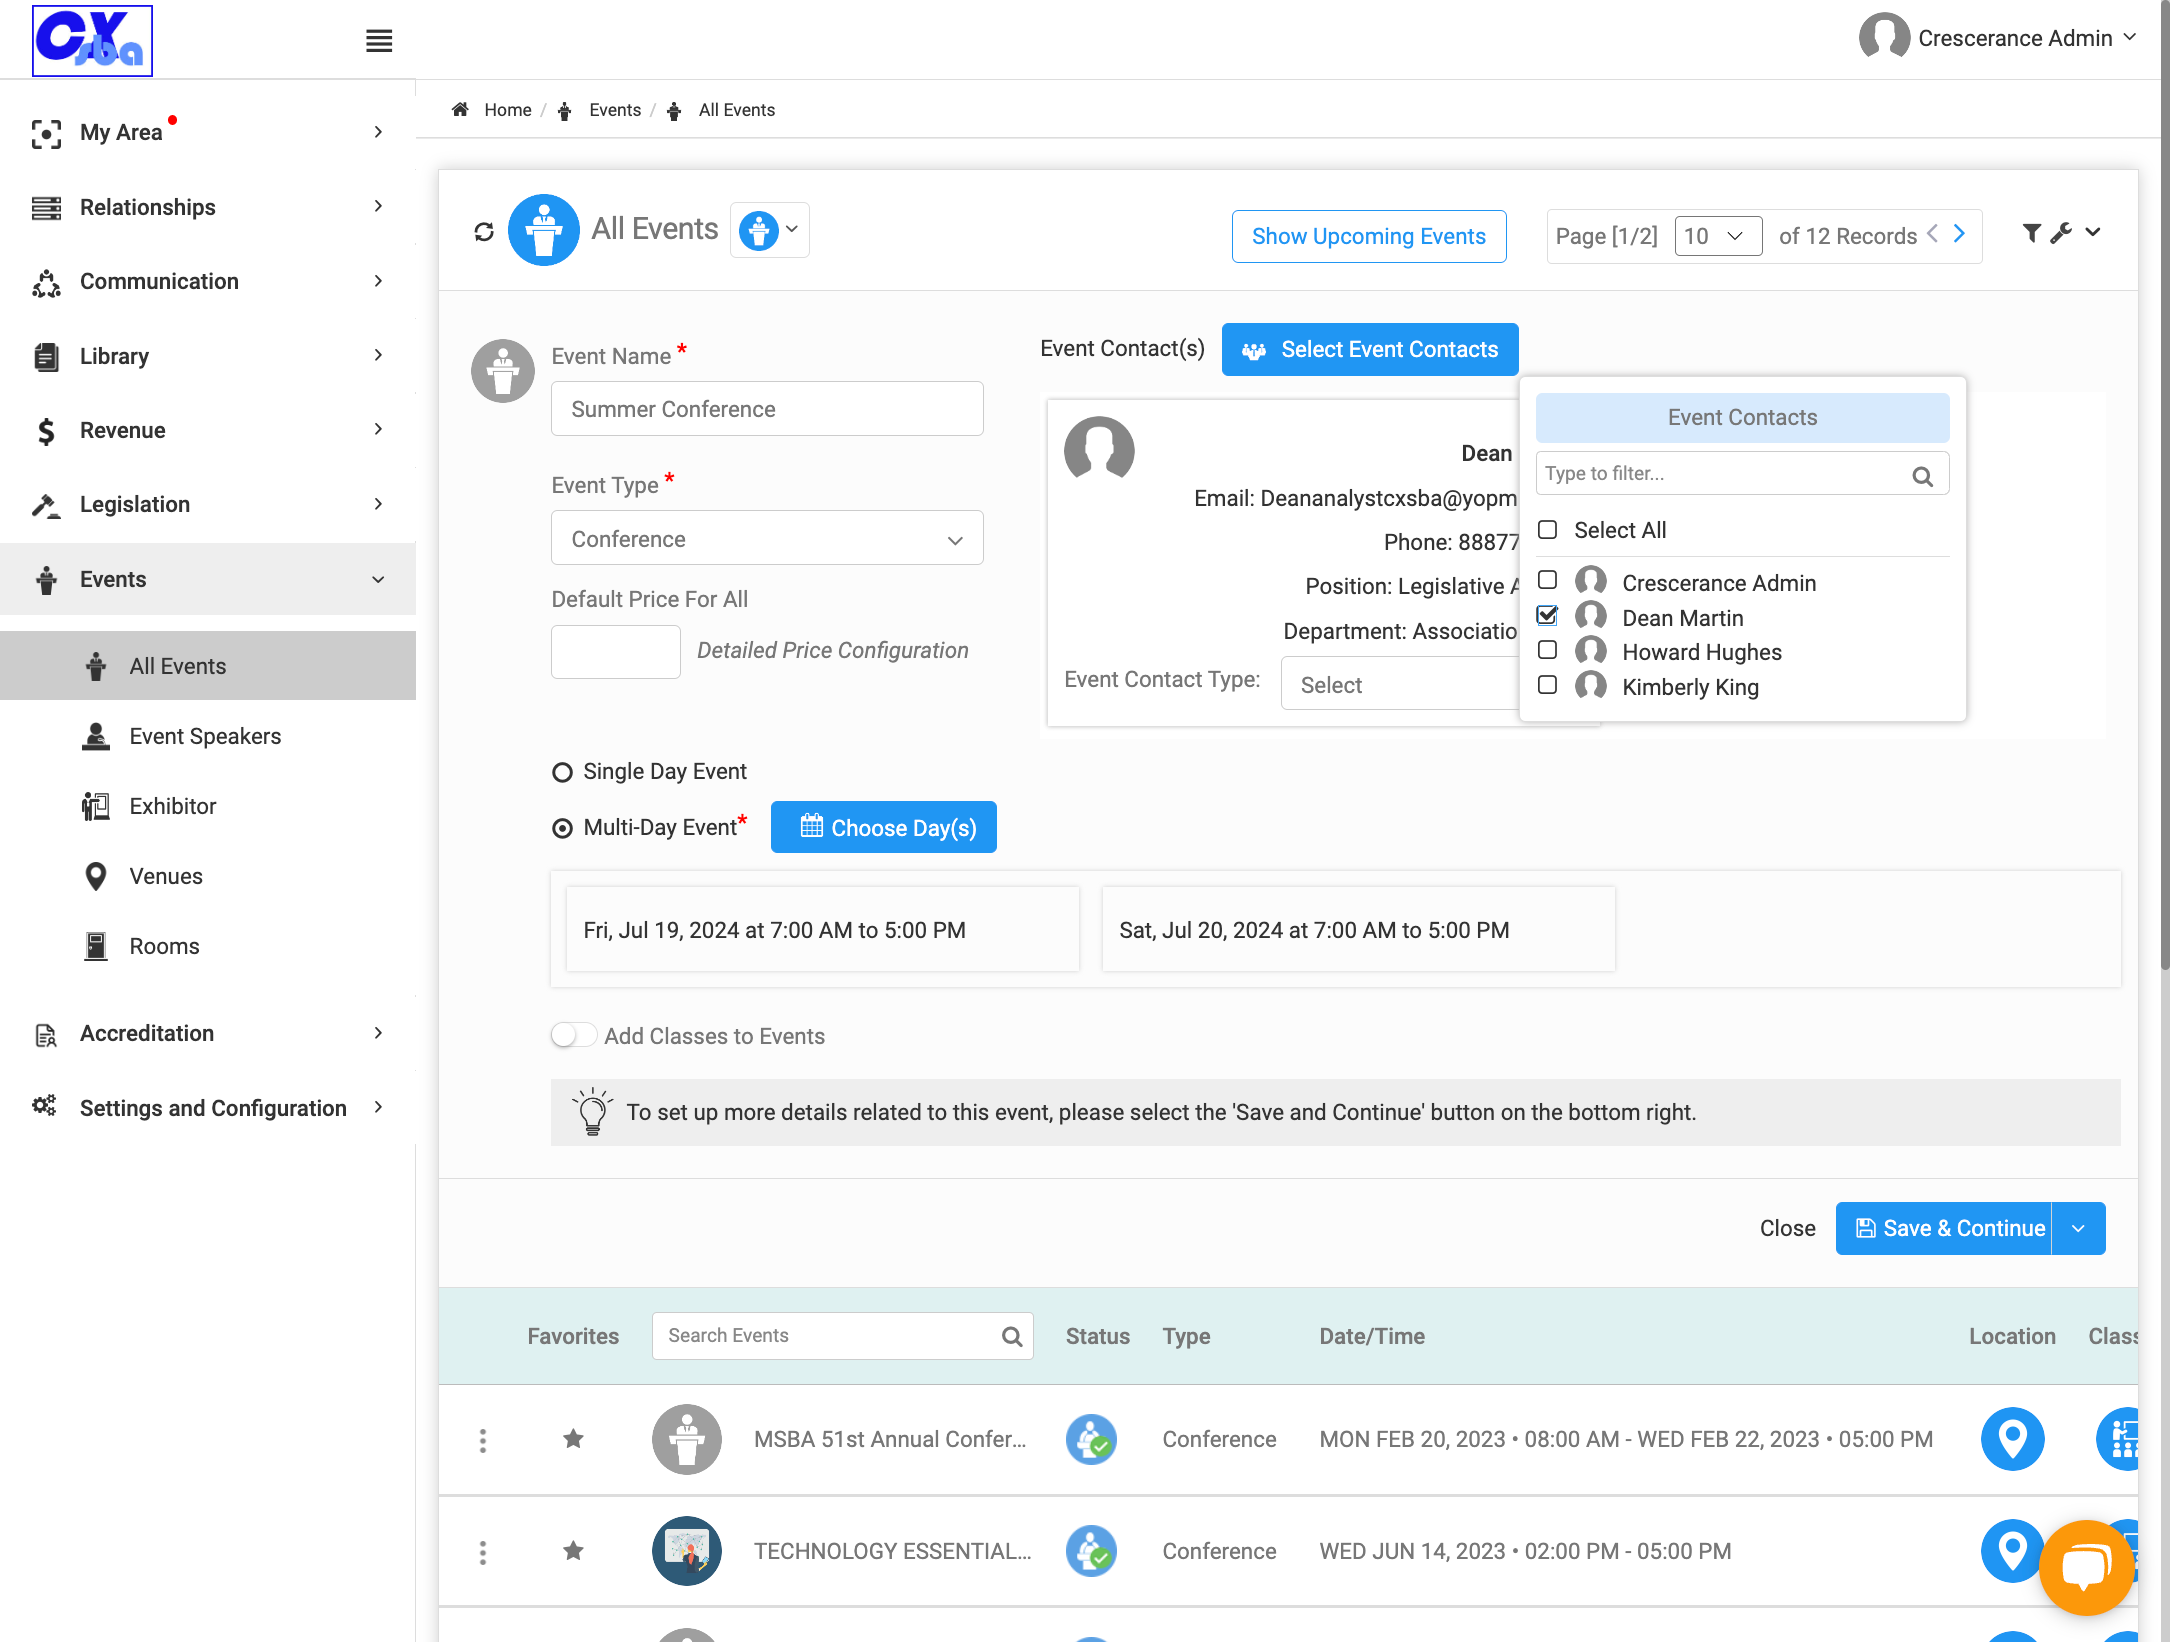This screenshot has height=1642, width=2170.
Task: Click Show Upcoming Events button
Action: click(1368, 236)
